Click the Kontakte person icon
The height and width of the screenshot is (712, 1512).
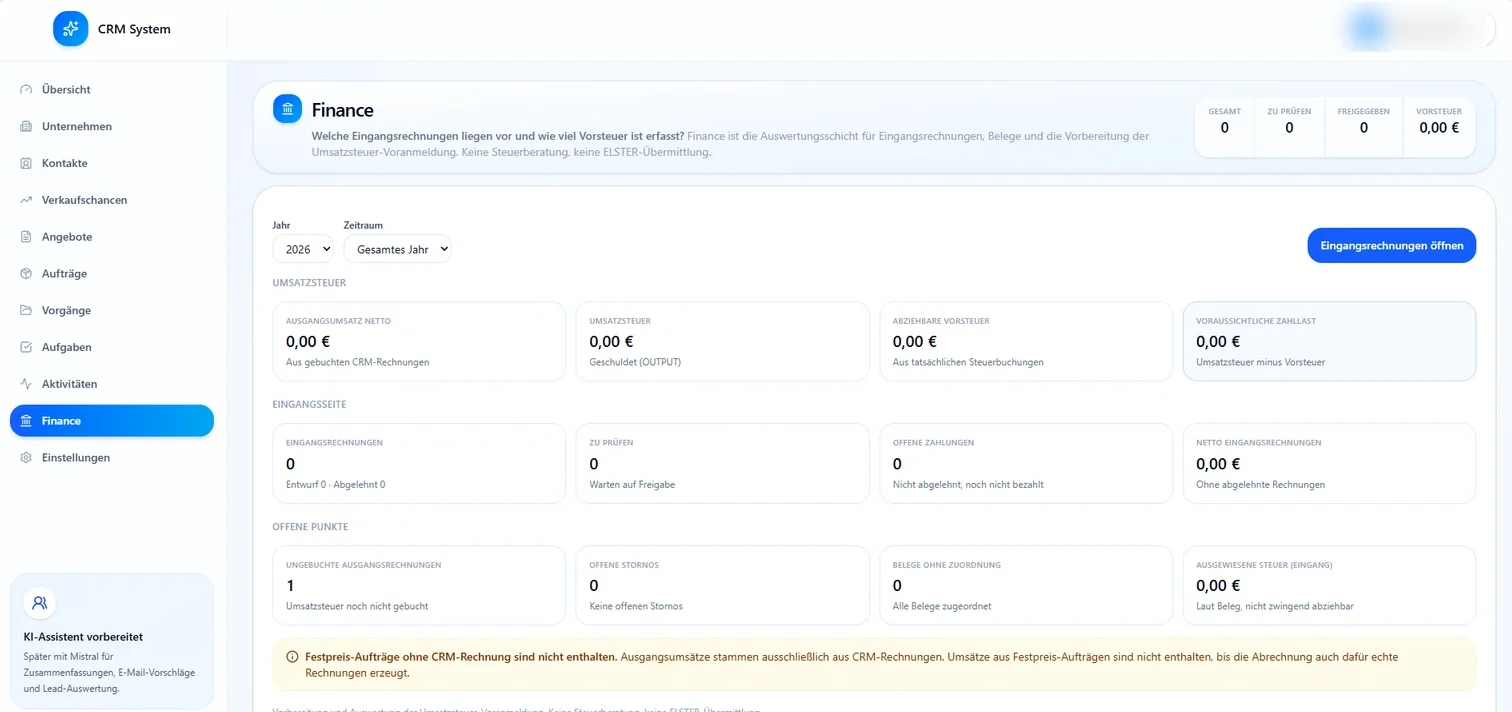(x=26, y=163)
